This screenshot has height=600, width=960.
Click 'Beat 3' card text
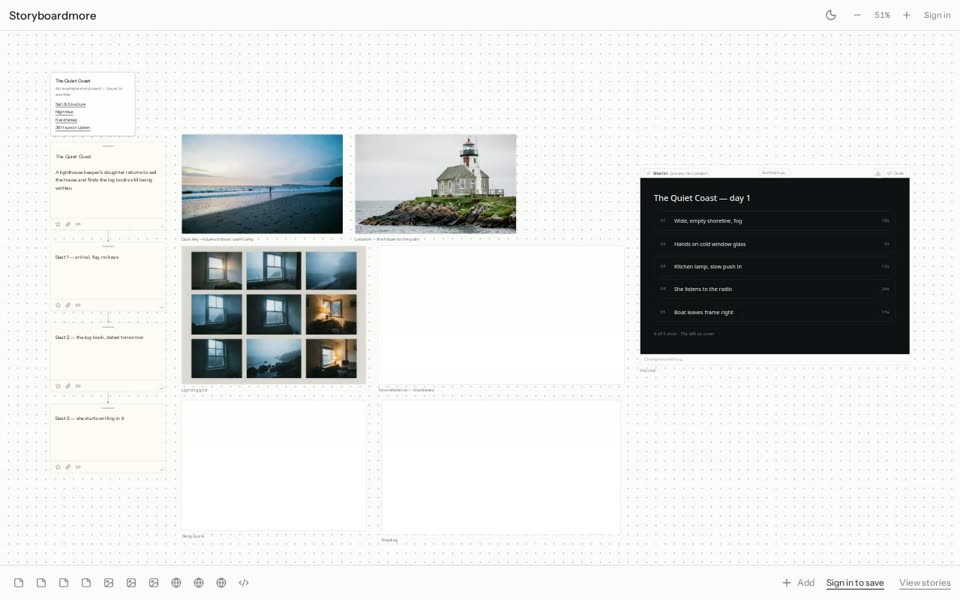click(x=90, y=418)
